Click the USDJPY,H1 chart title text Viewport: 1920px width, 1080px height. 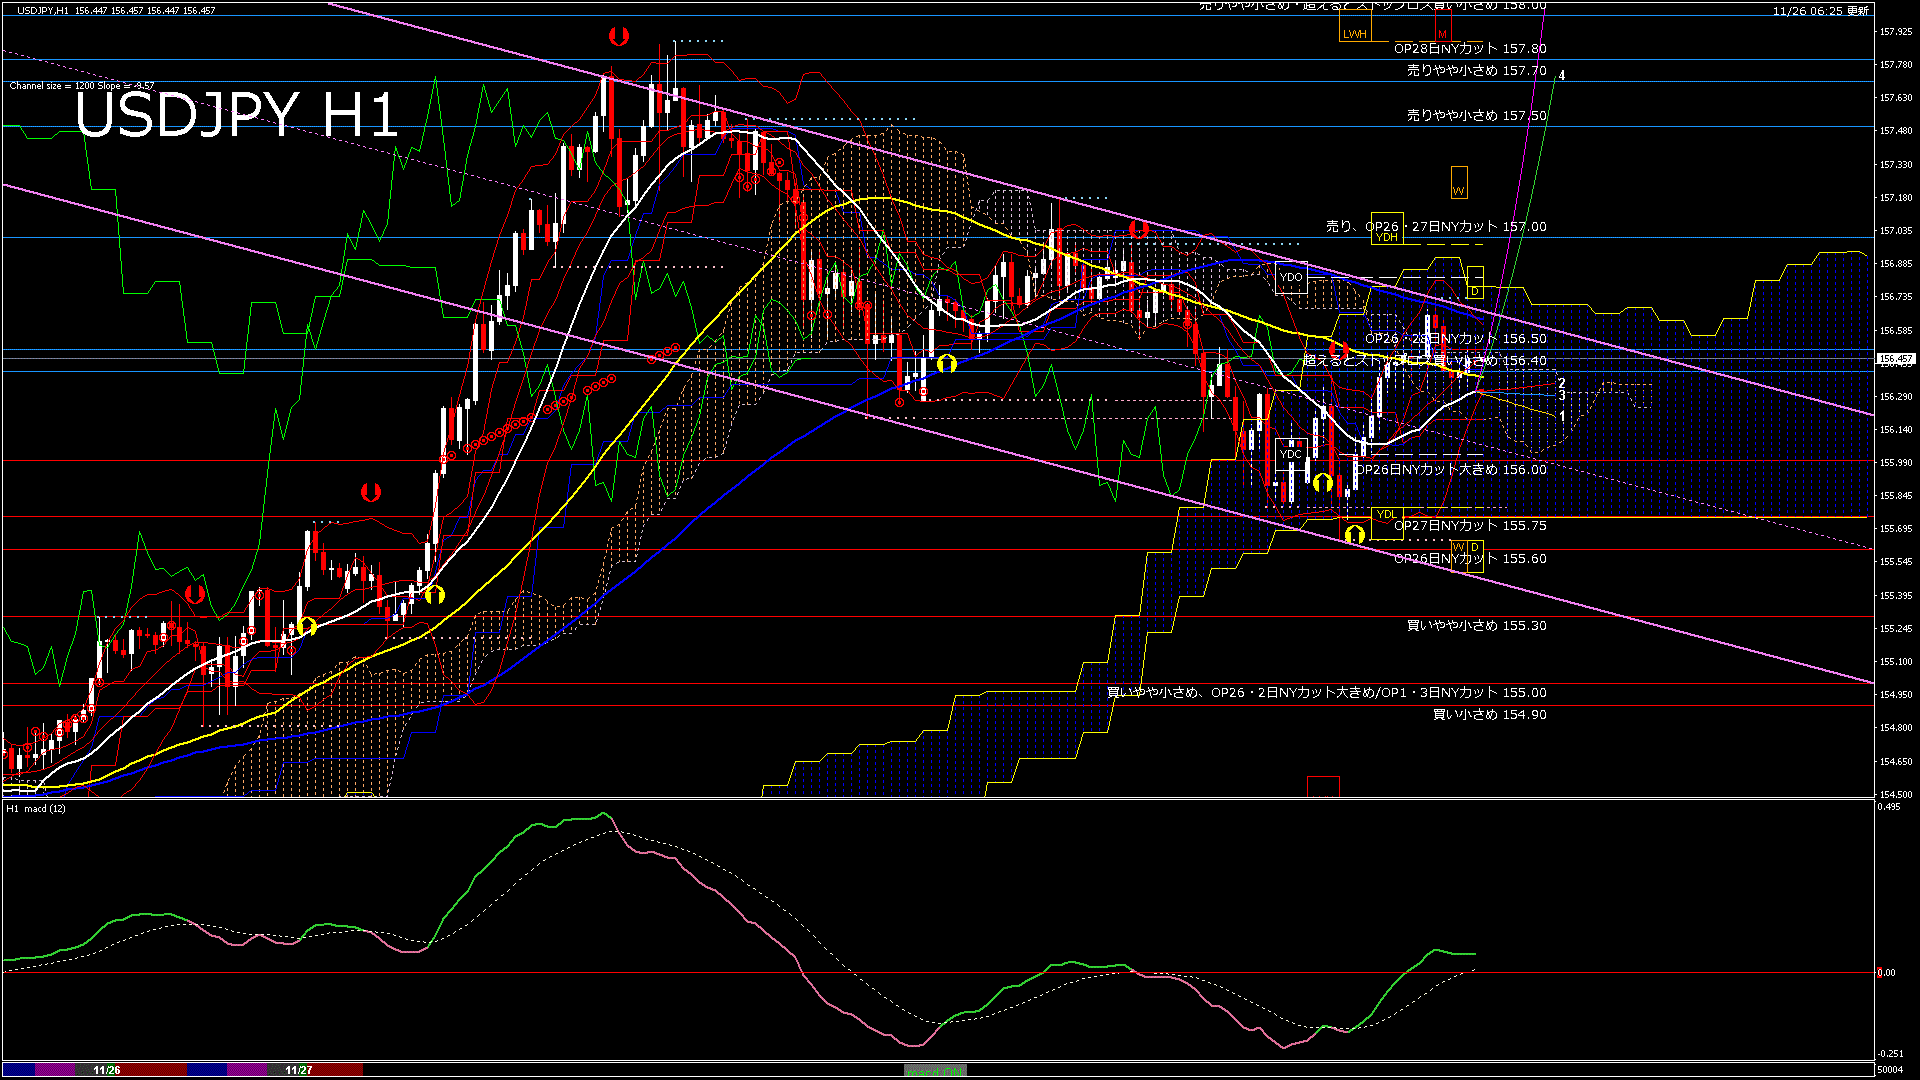[x=43, y=10]
